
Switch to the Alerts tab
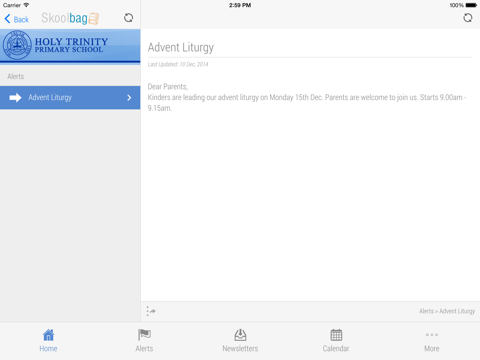[144, 340]
